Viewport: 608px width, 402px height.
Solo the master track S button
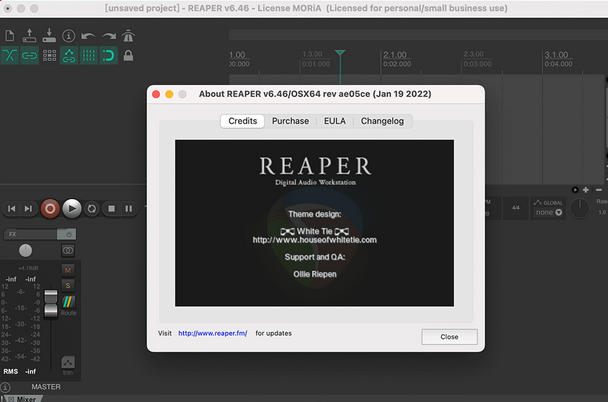[68, 286]
